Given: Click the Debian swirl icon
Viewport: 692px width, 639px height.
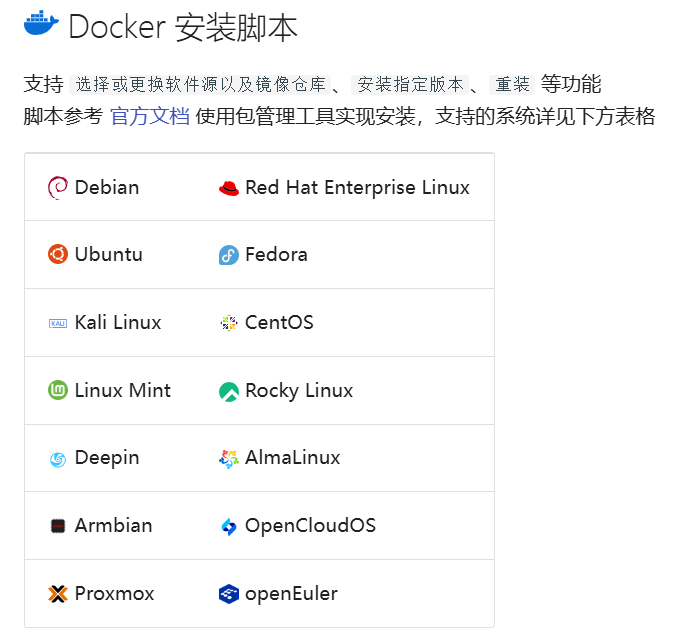Looking at the screenshot, I should tap(58, 187).
